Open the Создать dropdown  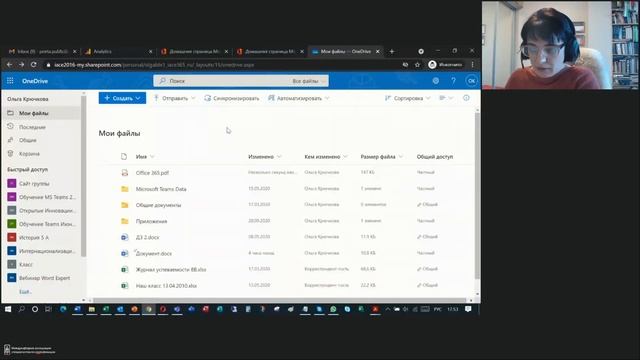coord(122,98)
